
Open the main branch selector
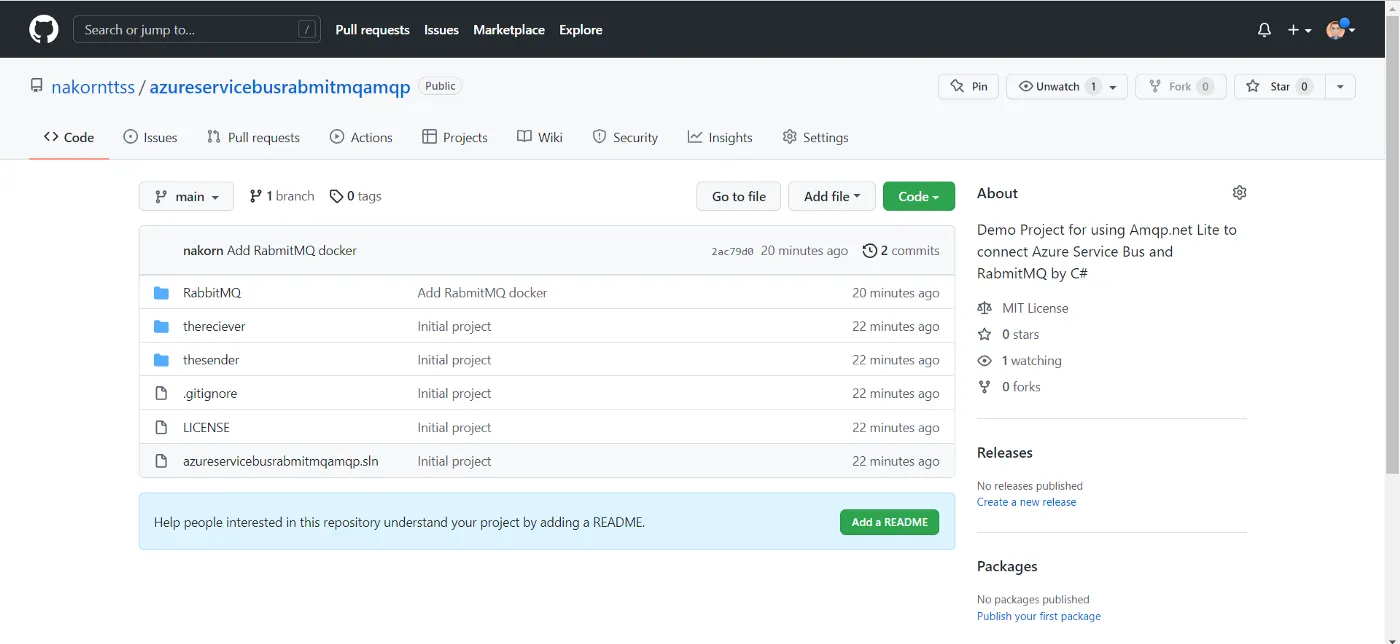click(187, 196)
